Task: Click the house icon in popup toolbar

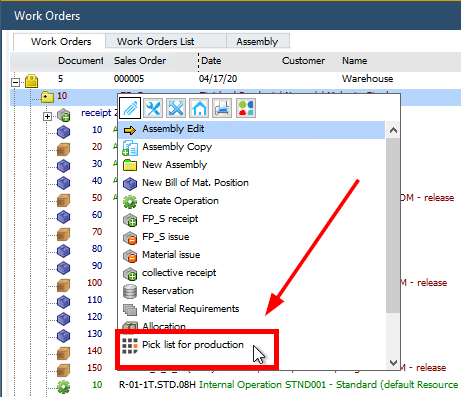Action: coord(199,108)
